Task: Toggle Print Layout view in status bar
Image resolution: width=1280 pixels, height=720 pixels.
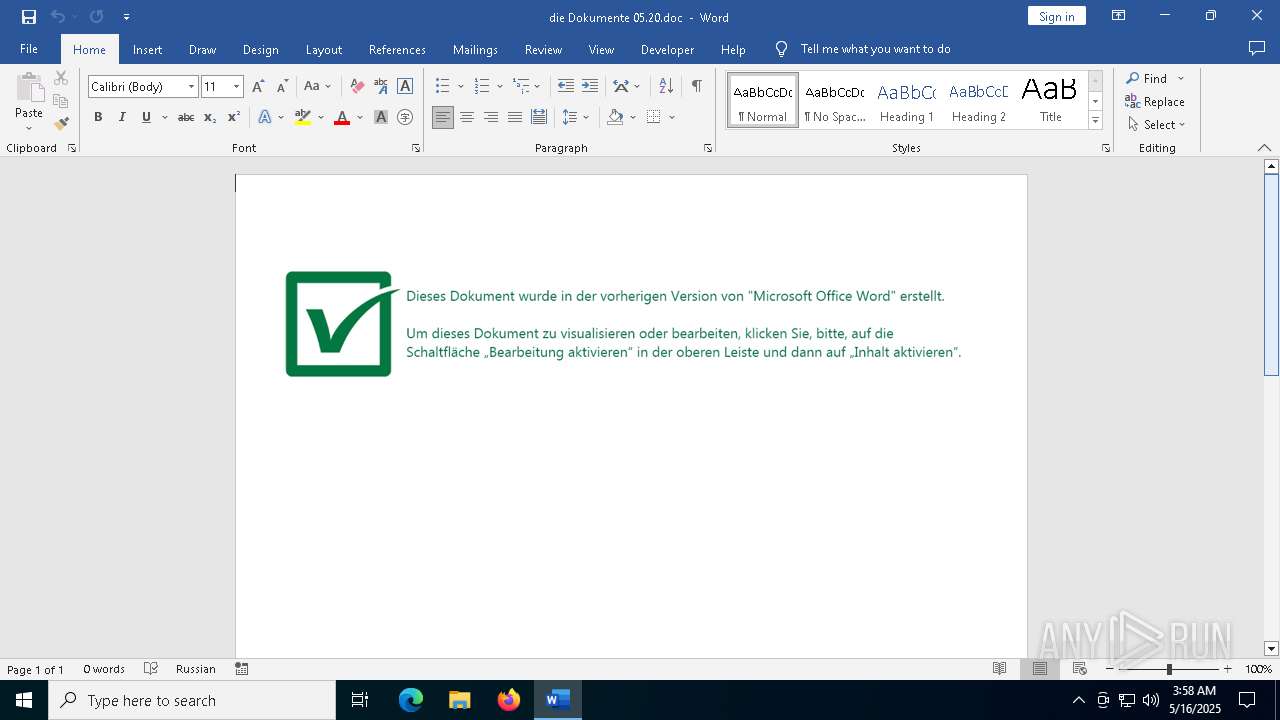Action: click(1040, 669)
